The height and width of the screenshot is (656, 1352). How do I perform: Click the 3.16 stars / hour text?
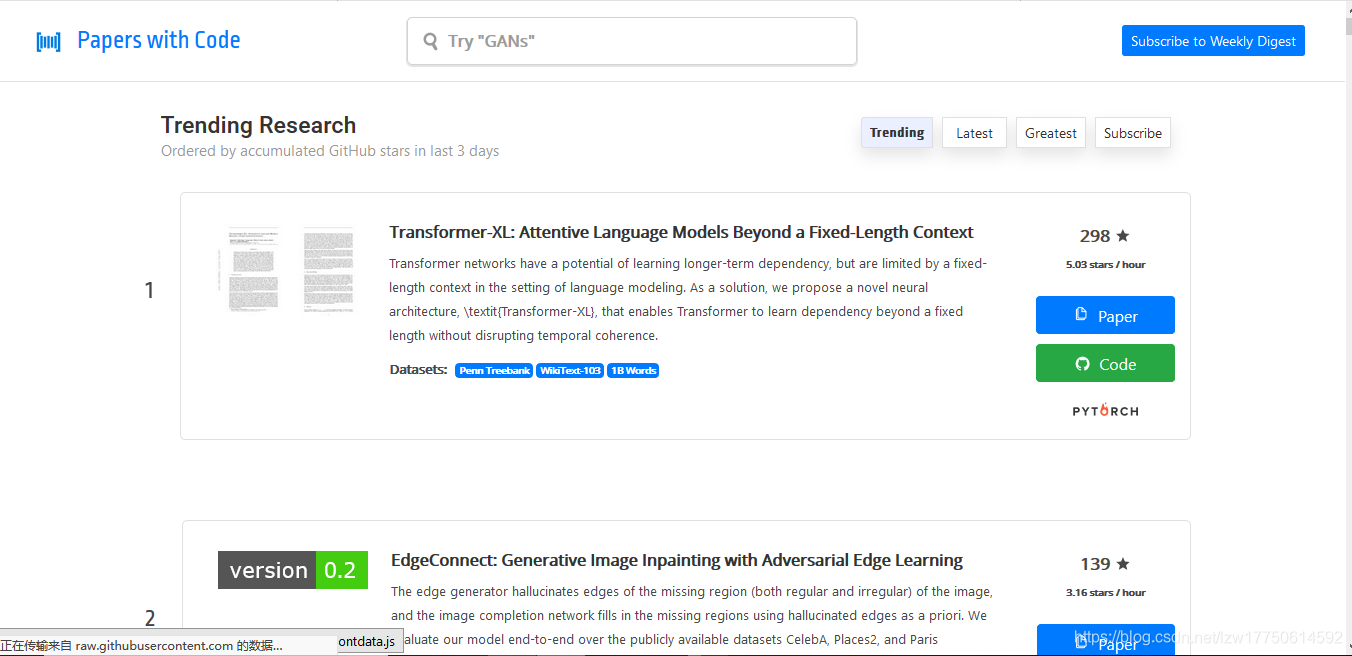[1105, 593]
